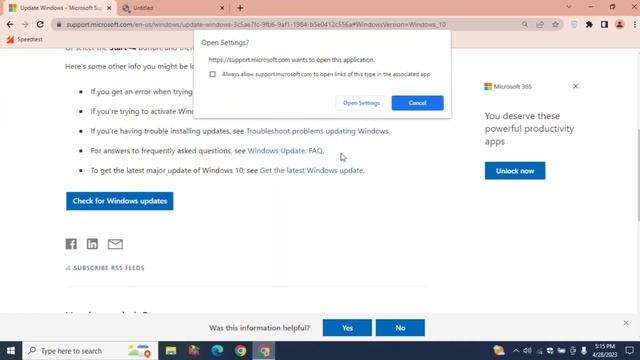The width and height of the screenshot is (640, 360).
Task: Open File Explorer from the taskbar
Action: click(171, 351)
